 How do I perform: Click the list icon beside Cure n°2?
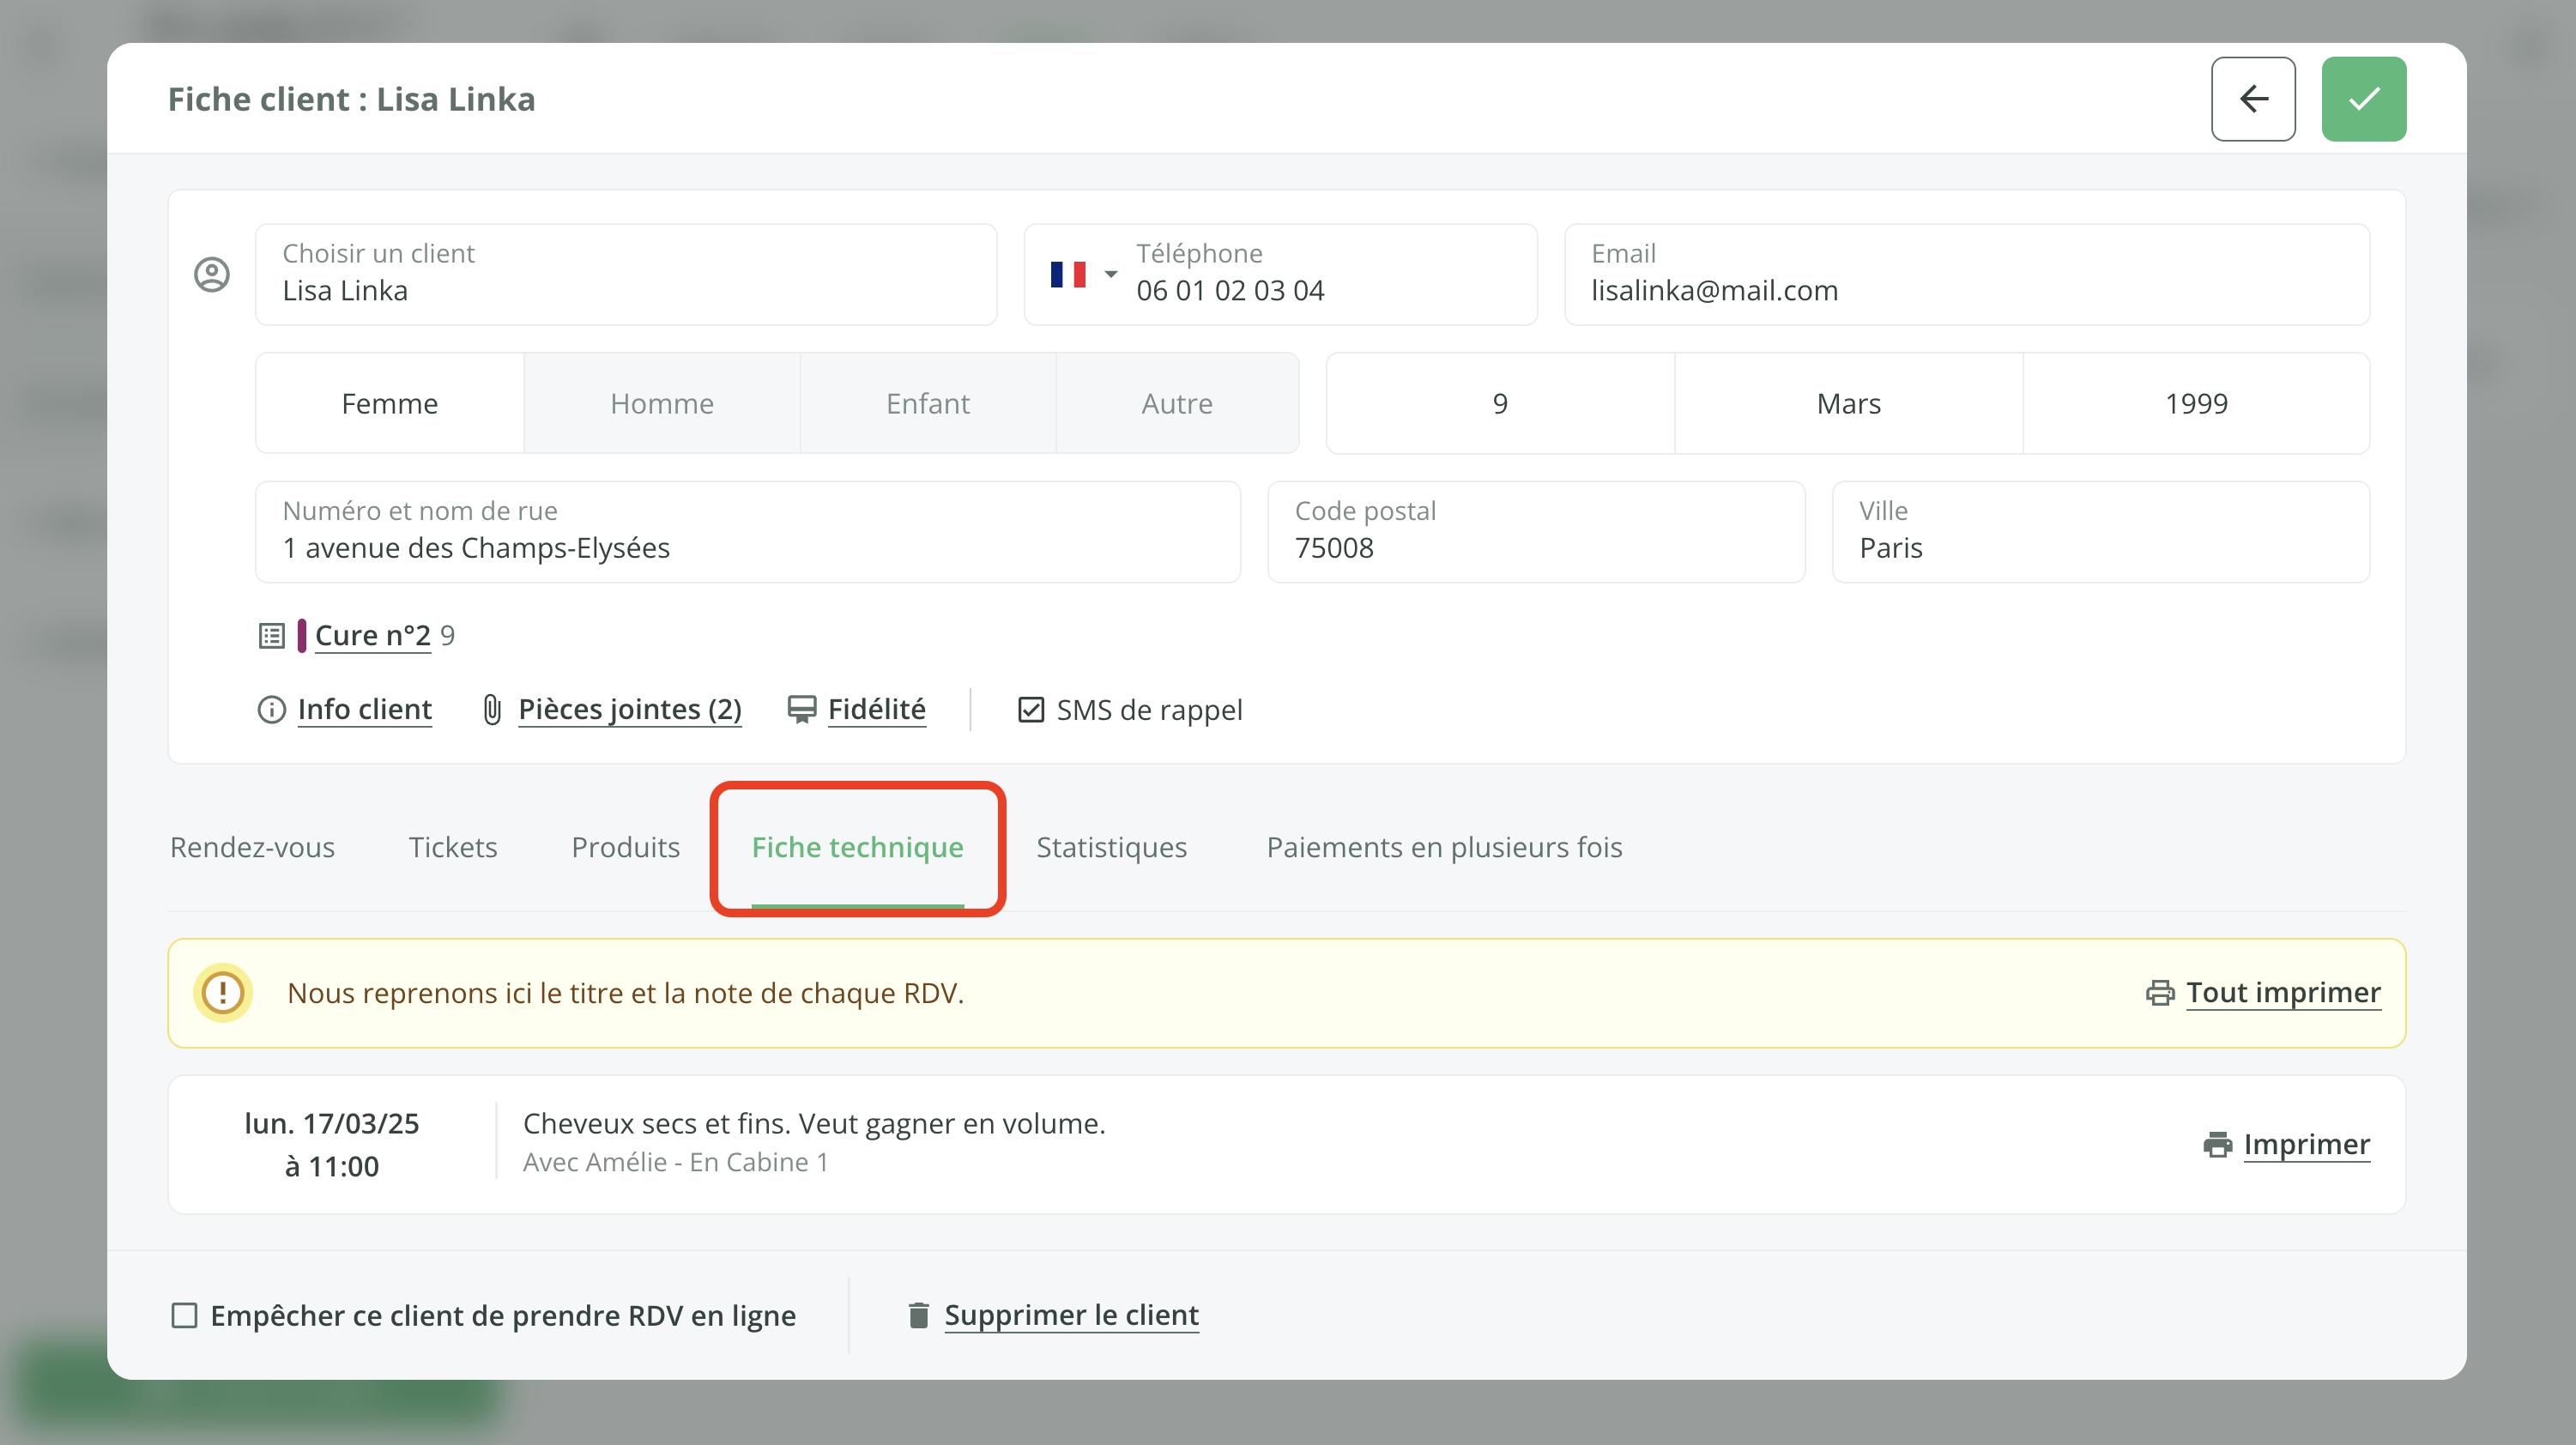coord(271,636)
